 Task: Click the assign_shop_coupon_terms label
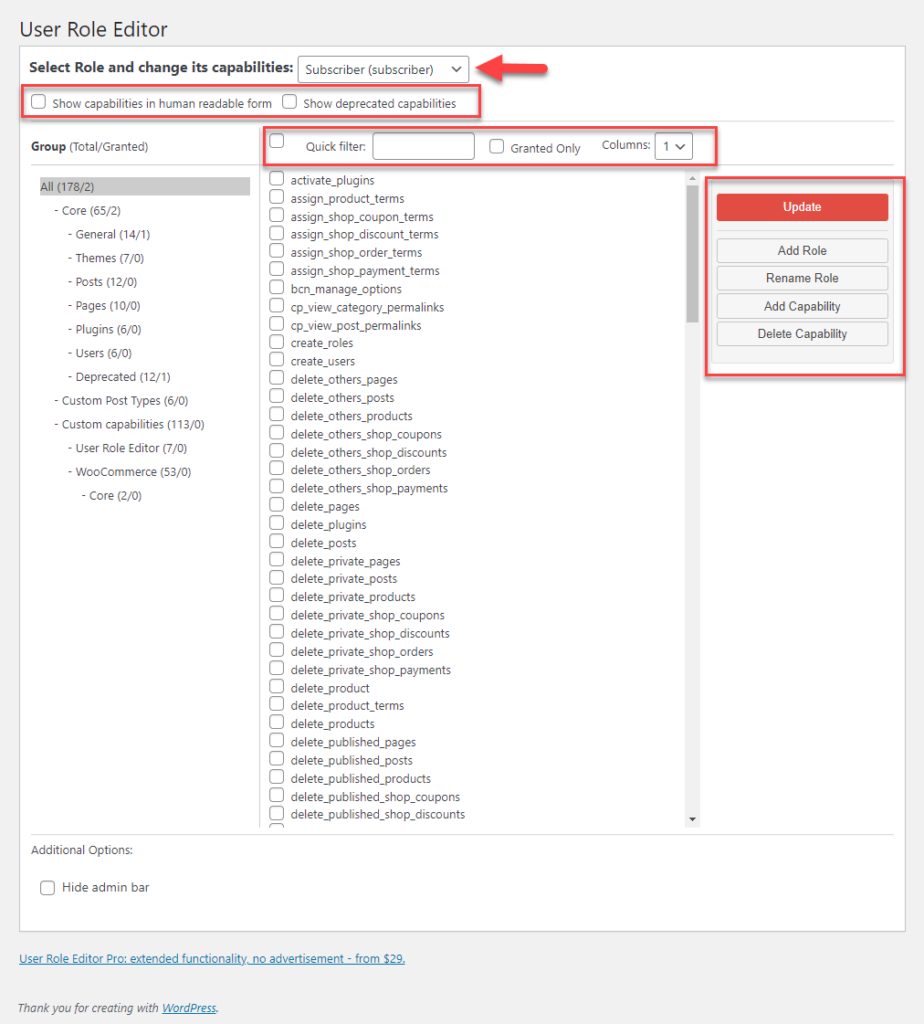point(362,217)
